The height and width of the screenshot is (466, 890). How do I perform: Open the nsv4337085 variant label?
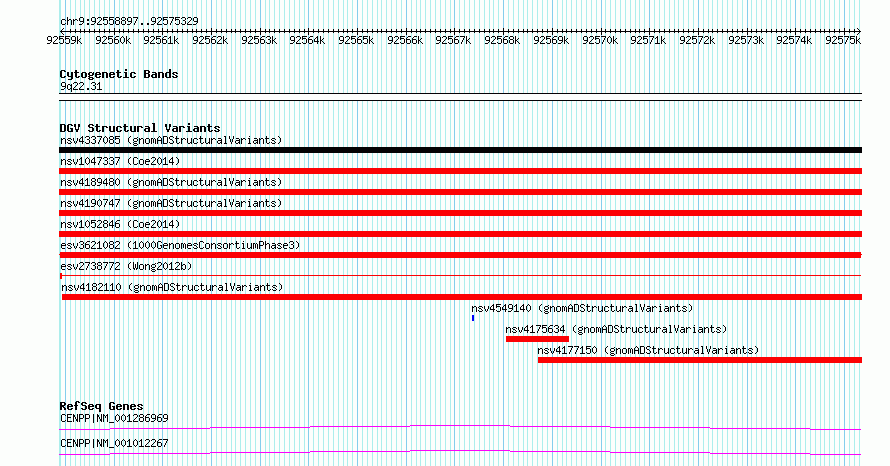(x=171, y=140)
